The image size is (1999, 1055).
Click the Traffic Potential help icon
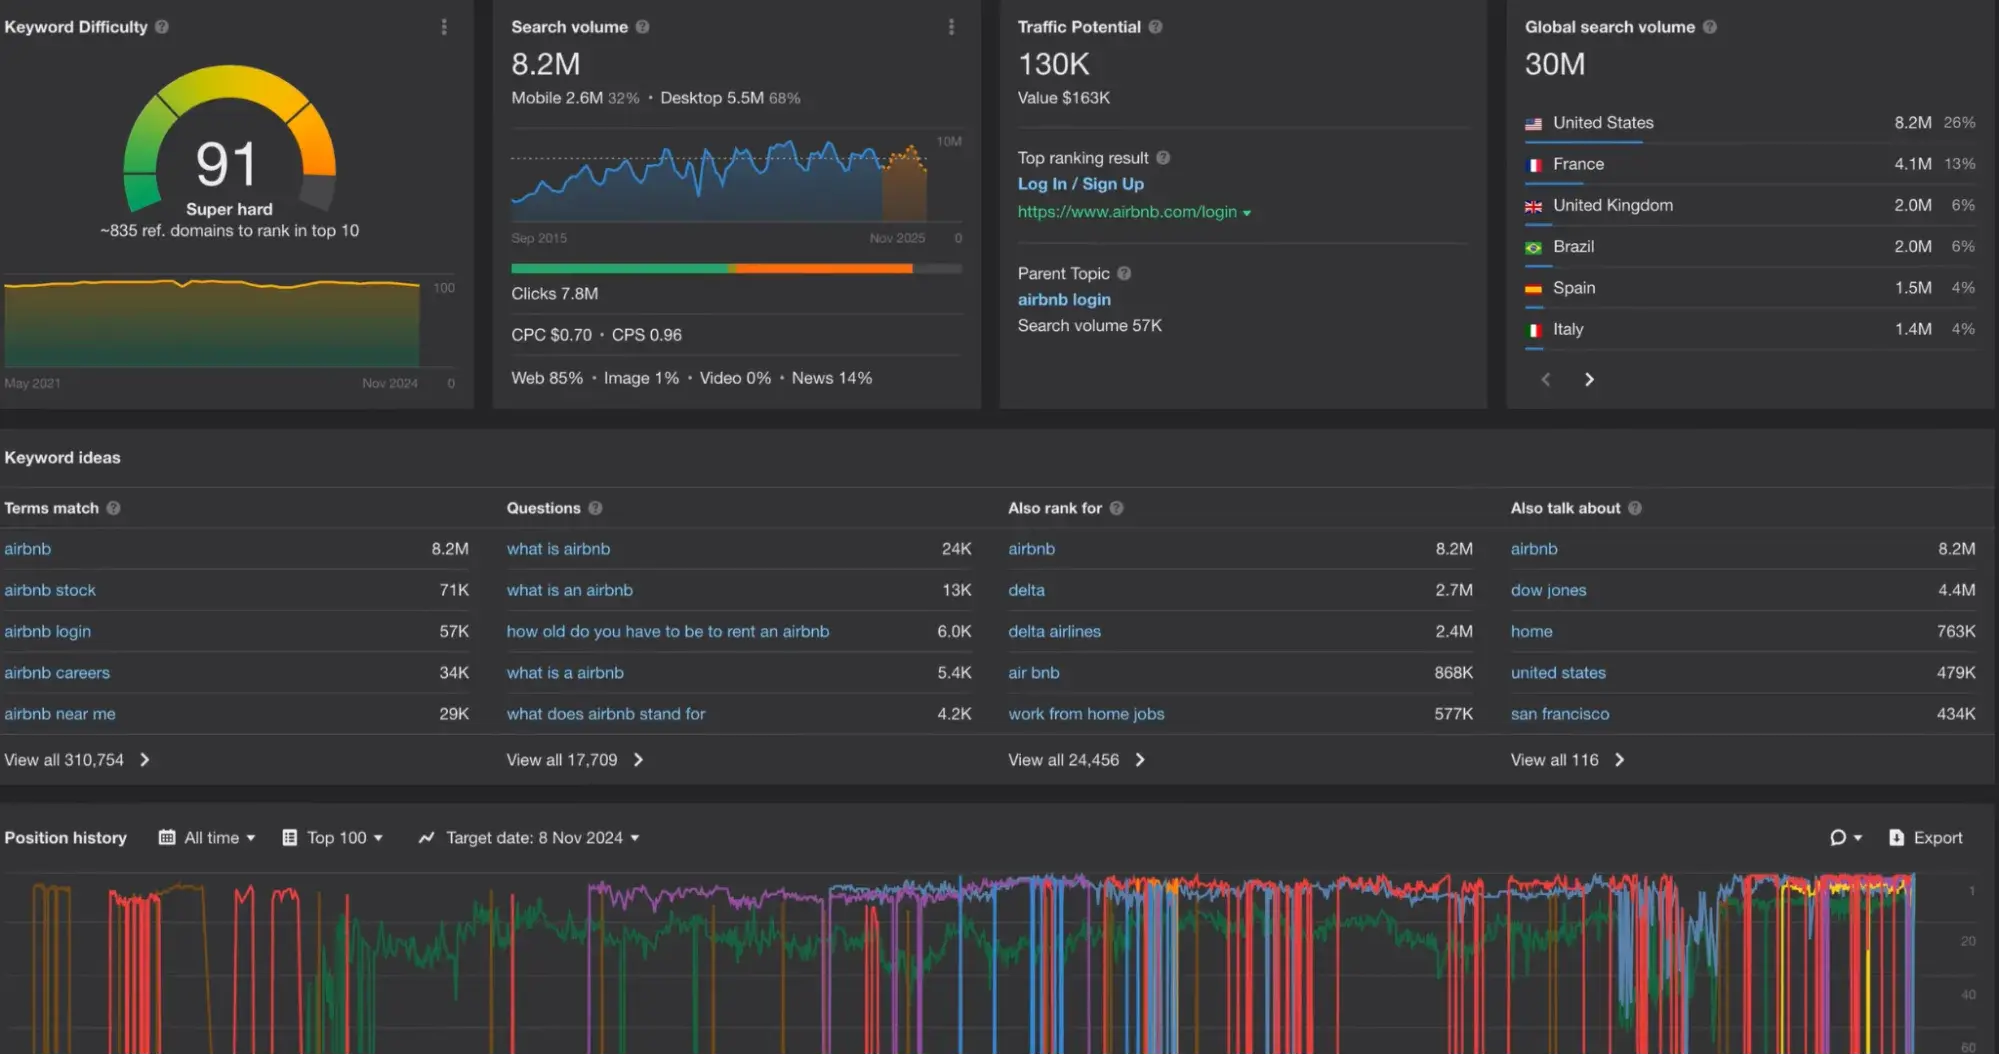point(1156,27)
